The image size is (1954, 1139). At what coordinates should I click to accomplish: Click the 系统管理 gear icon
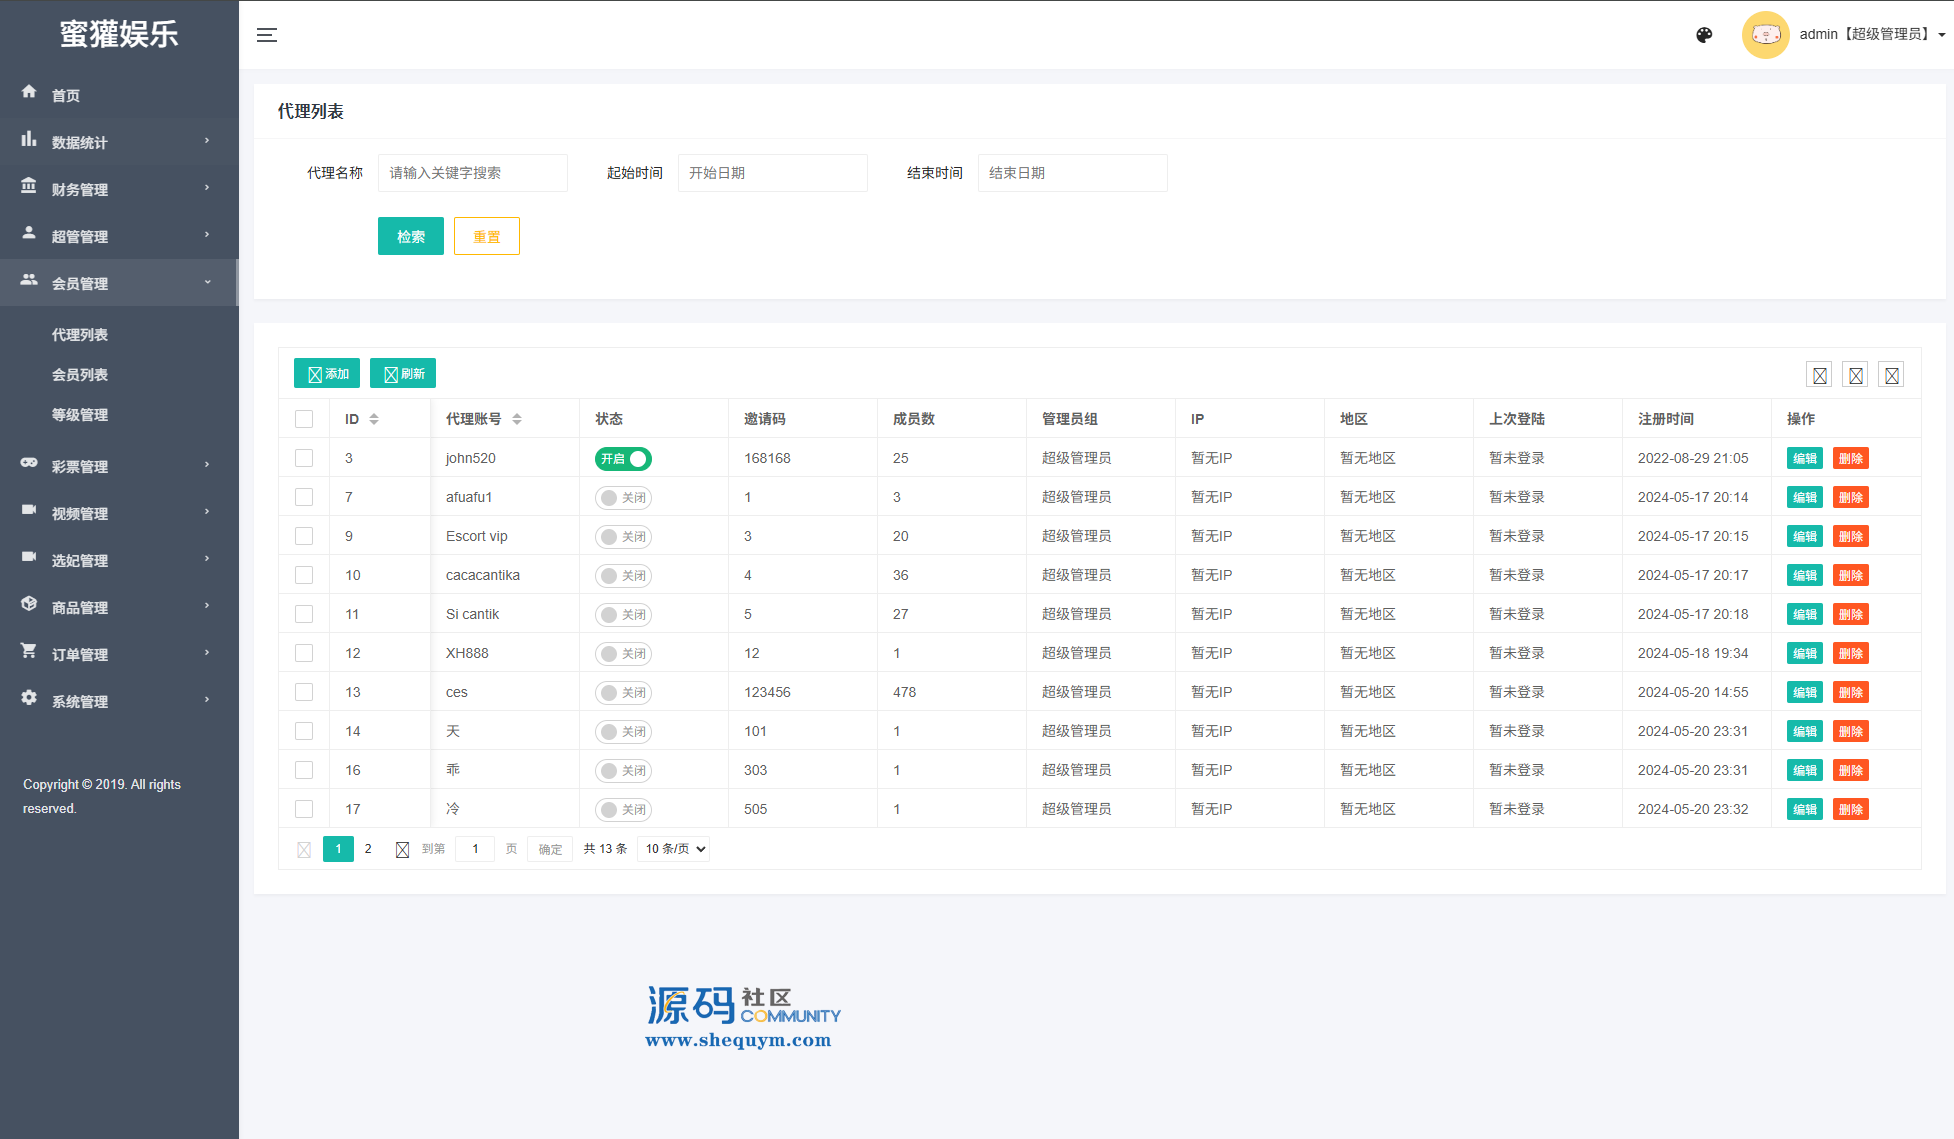coord(29,698)
